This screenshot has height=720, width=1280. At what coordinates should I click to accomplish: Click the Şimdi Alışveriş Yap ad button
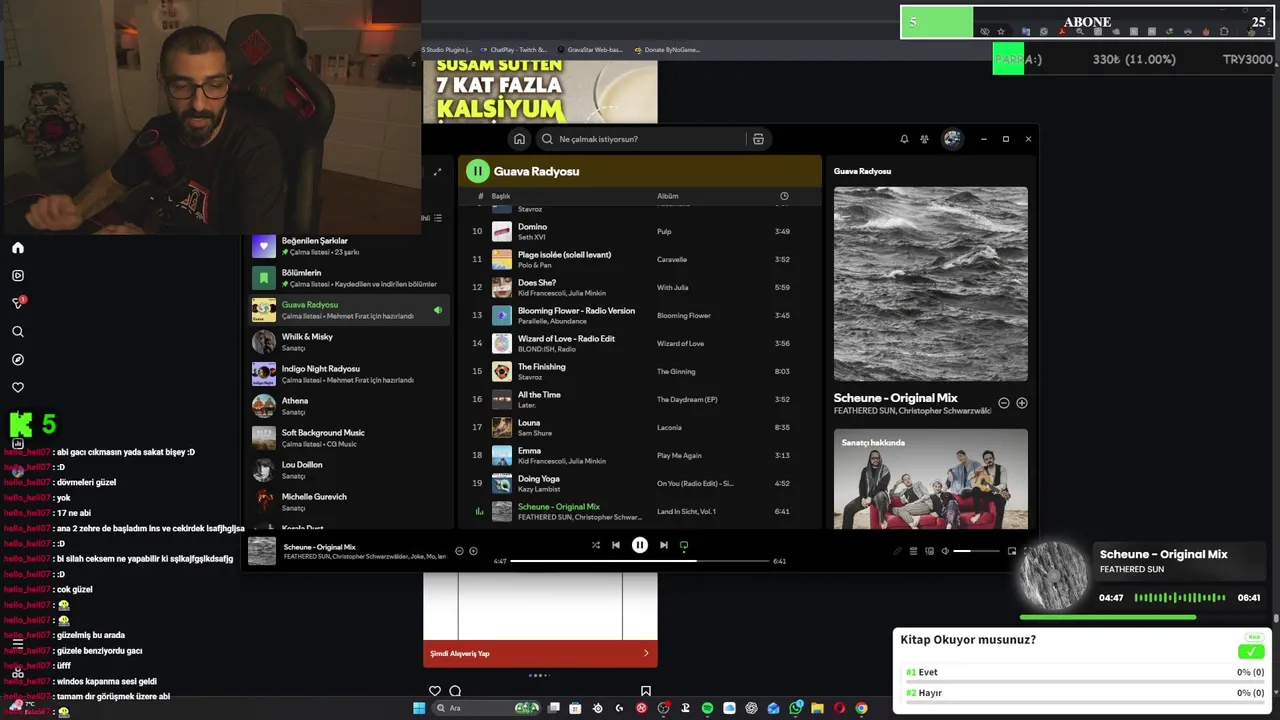pos(540,653)
